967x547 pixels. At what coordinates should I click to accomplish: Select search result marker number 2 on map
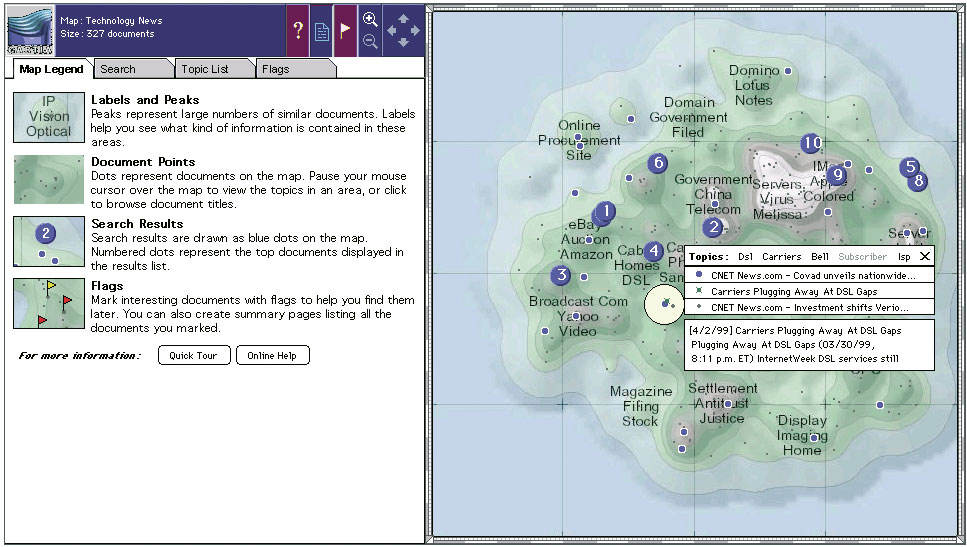tap(714, 227)
